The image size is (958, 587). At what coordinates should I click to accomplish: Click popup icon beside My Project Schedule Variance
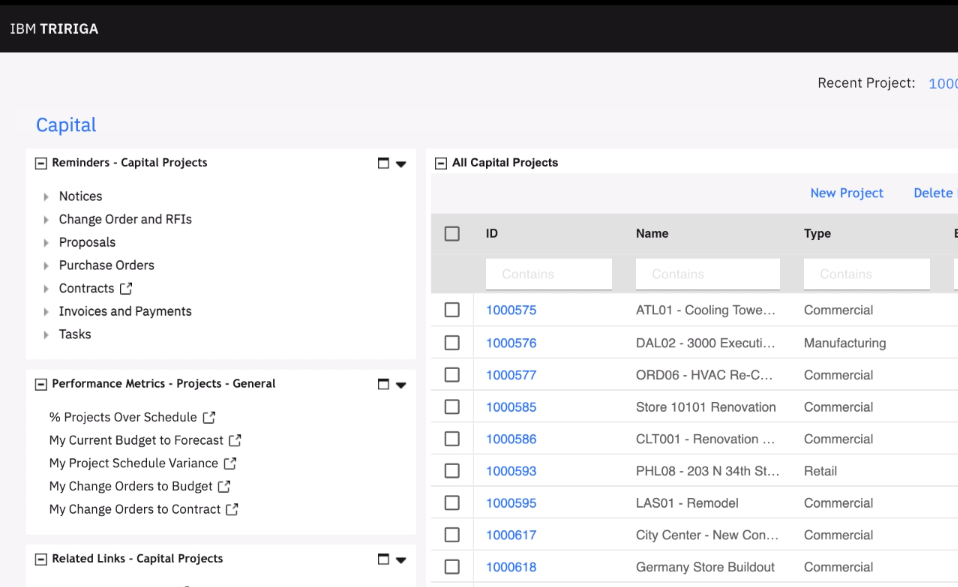[230, 464]
